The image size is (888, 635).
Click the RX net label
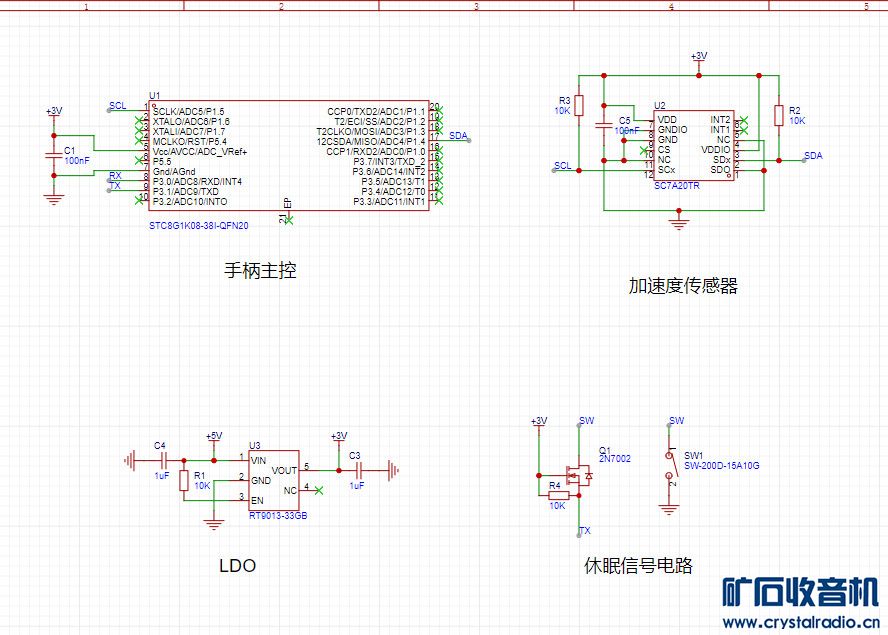pyautogui.click(x=115, y=176)
